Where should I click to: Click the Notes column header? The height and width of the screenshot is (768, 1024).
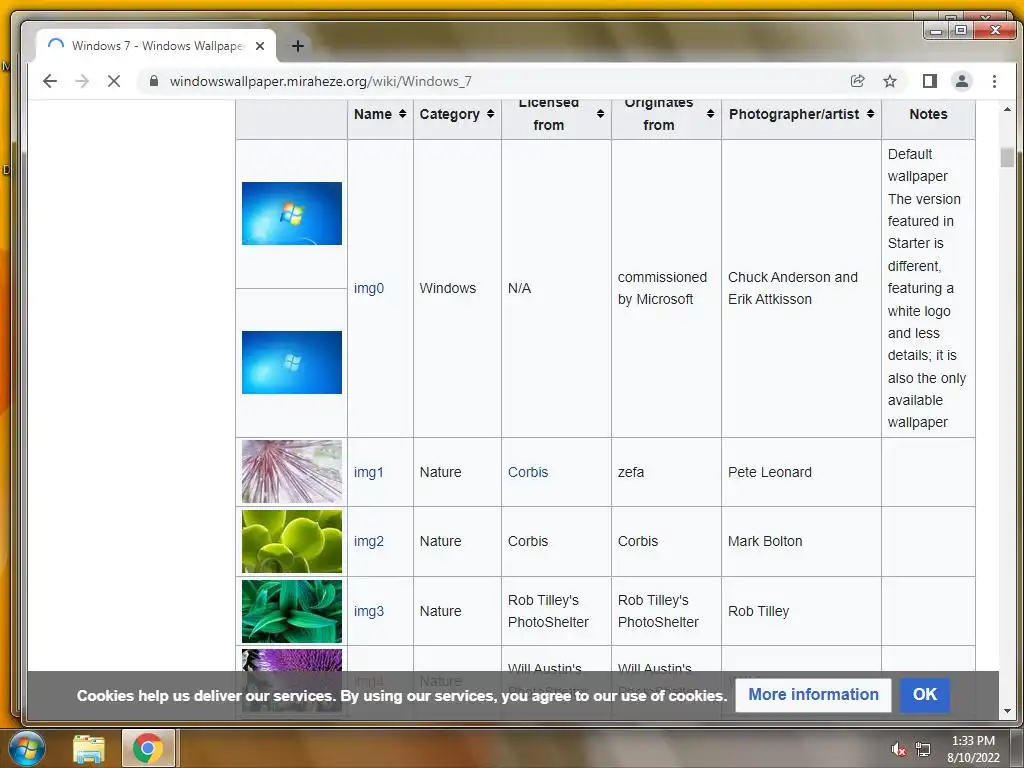[928, 114]
